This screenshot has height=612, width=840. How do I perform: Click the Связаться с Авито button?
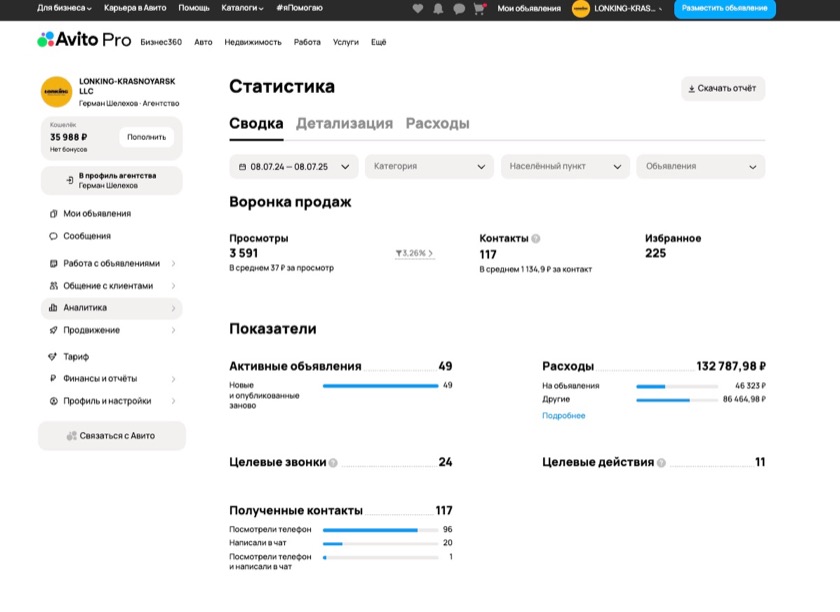click(111, 436)
